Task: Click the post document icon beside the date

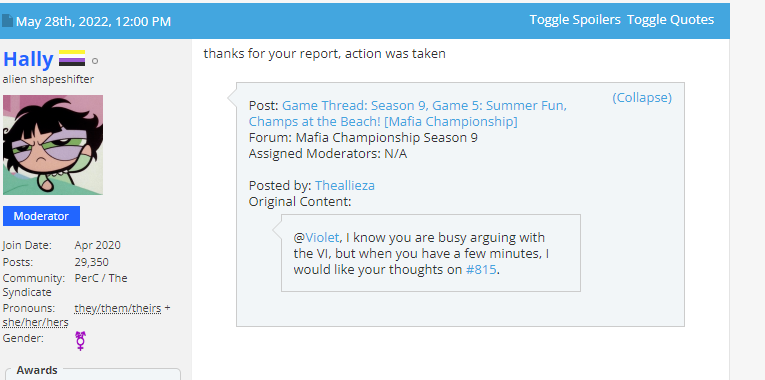Action: point(7,20)
